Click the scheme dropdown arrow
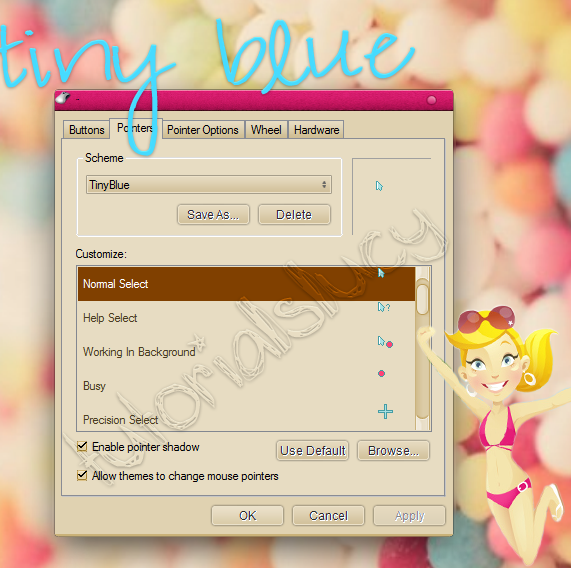571x568 pixels. [x=324, y=185]
